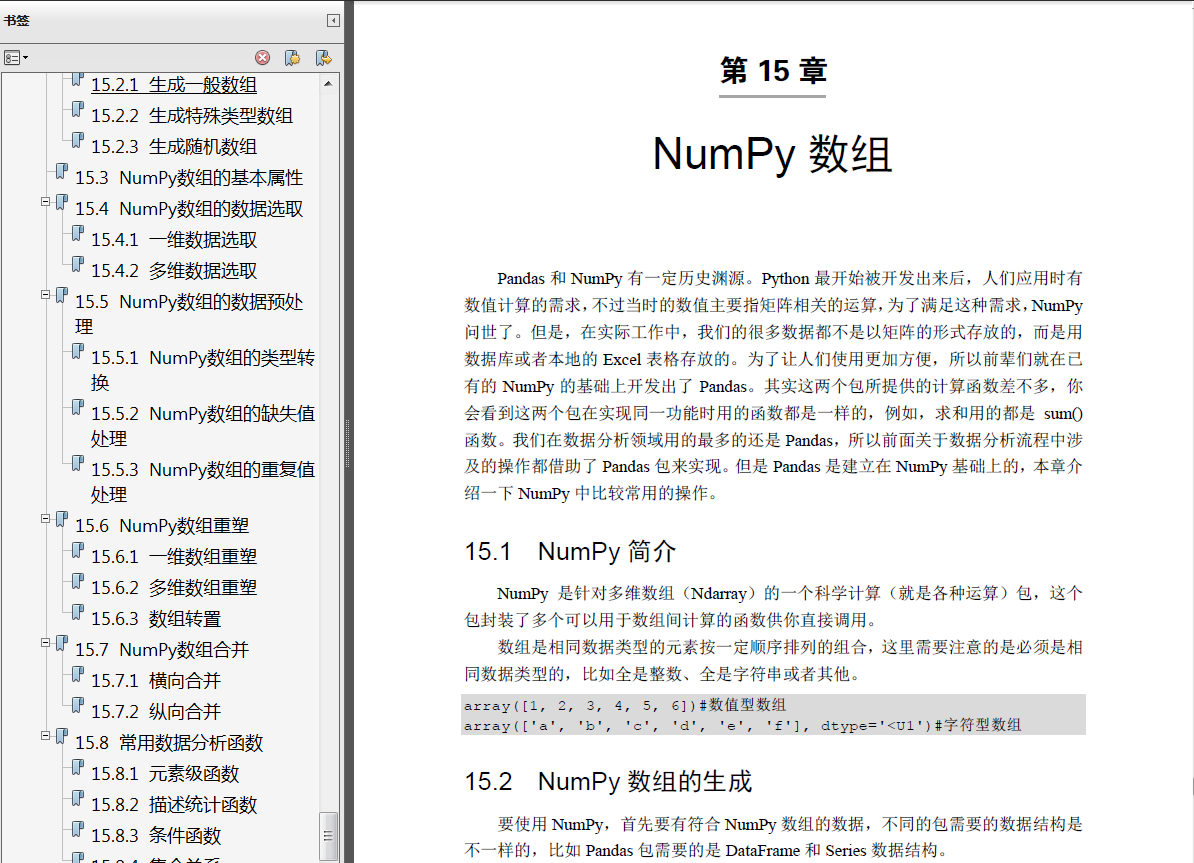Collapse the 15.7 NumPy数组合并 branch
Screen dimensions: 1194x863
pyautogui.click(x=46, y=643)
